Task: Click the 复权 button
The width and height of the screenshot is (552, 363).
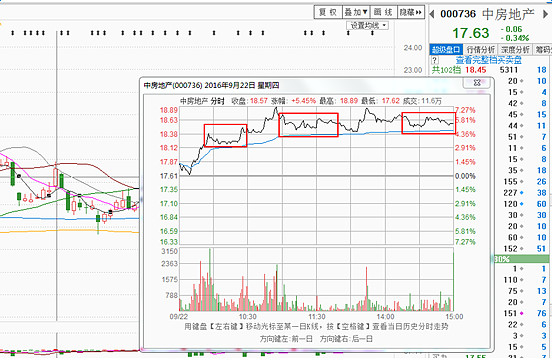Action: 328,12
